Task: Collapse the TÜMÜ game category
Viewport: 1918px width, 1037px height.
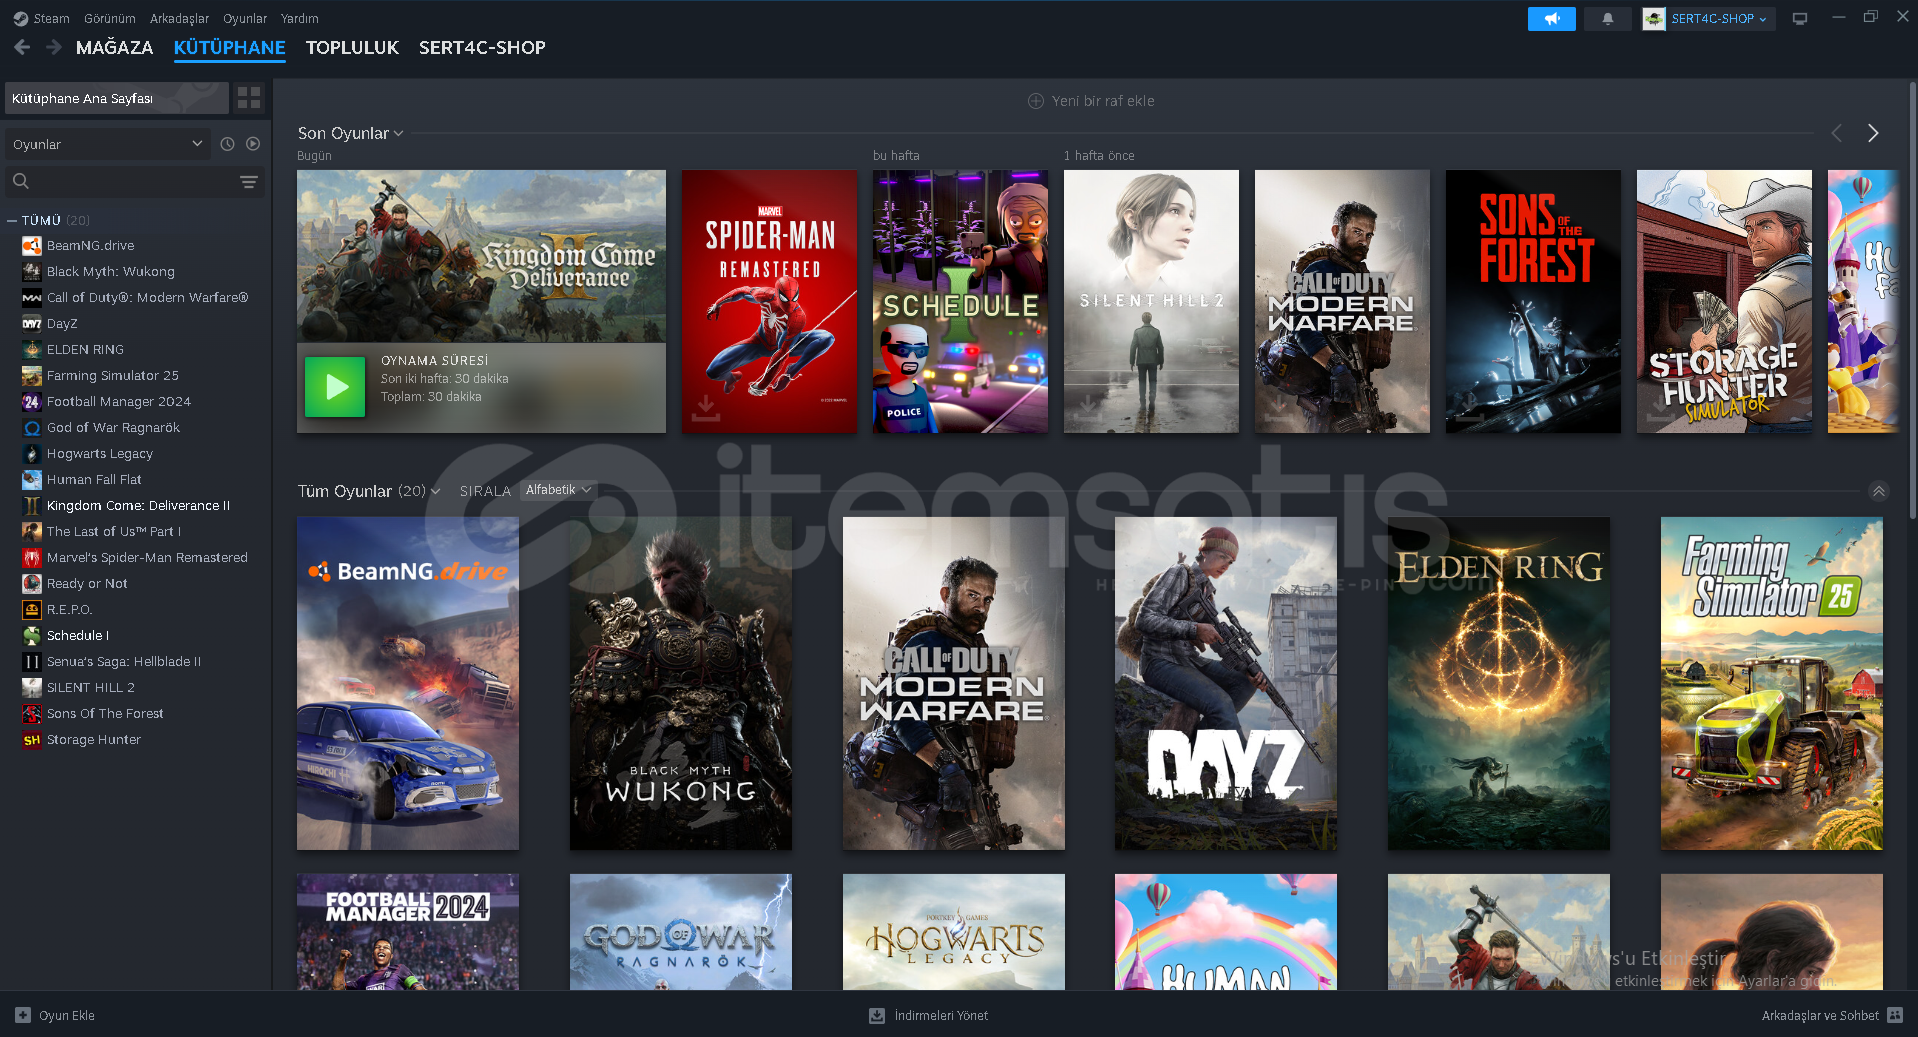Action: coord(12,220)
